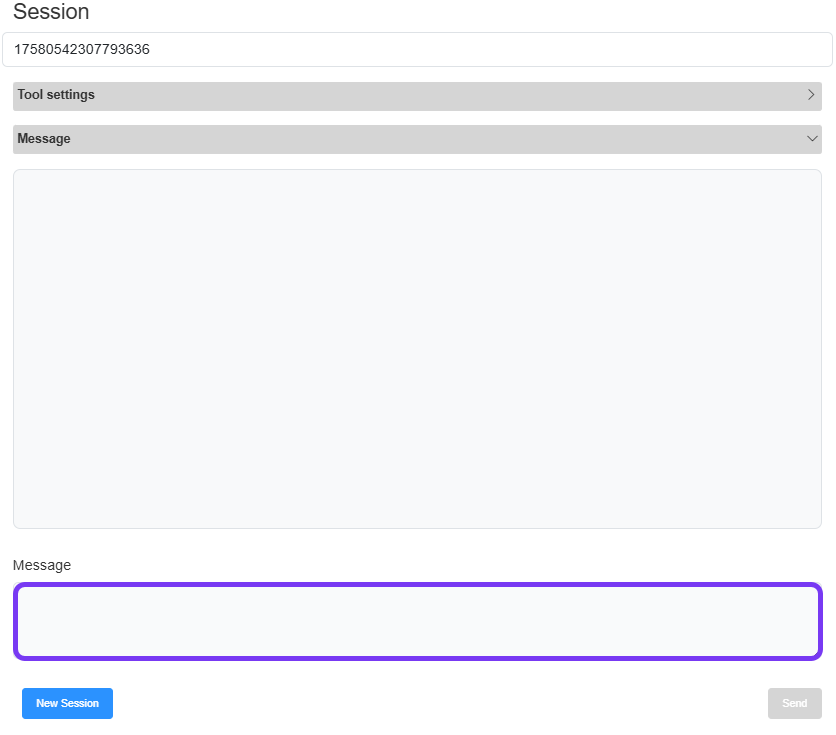This screenshot has height=735, width=836.
Task: Click empty space right of Session ID value
Action: tap(500, 49)
